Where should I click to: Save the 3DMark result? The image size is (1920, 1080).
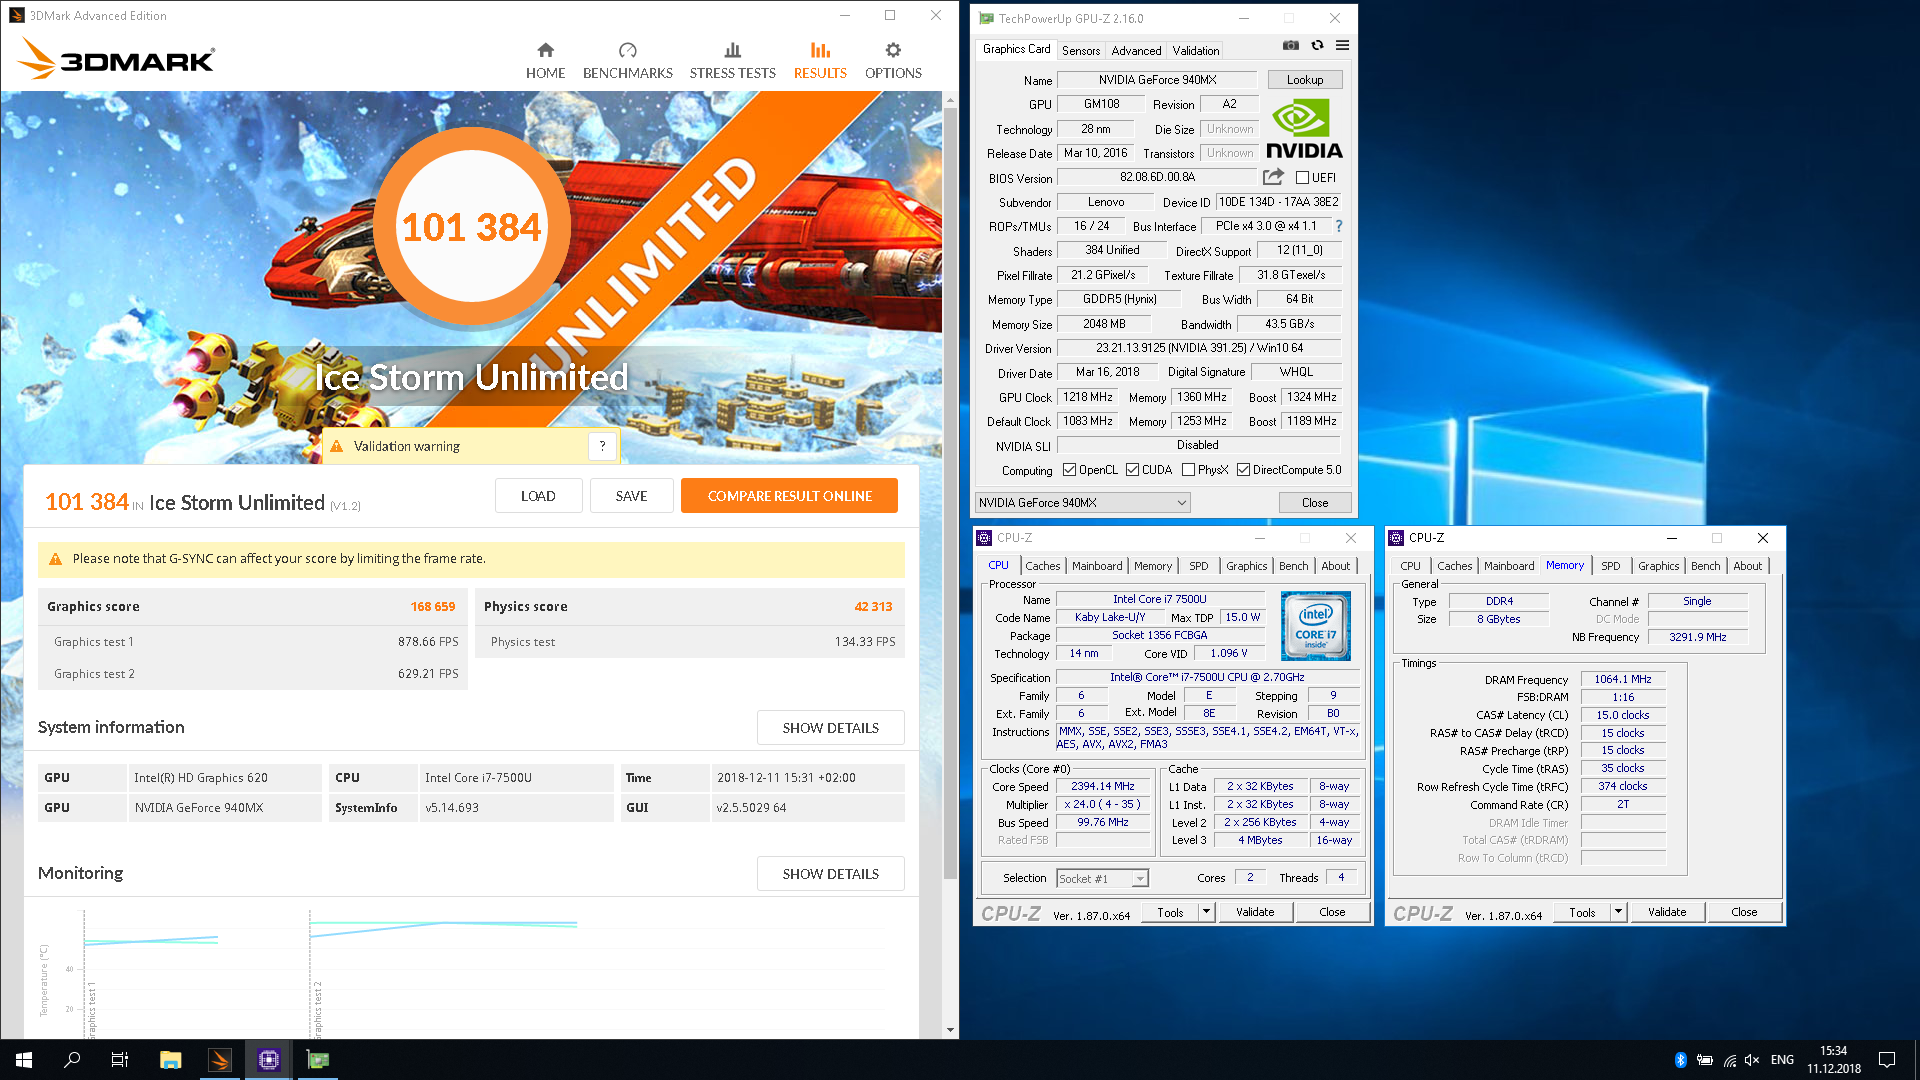631,496
